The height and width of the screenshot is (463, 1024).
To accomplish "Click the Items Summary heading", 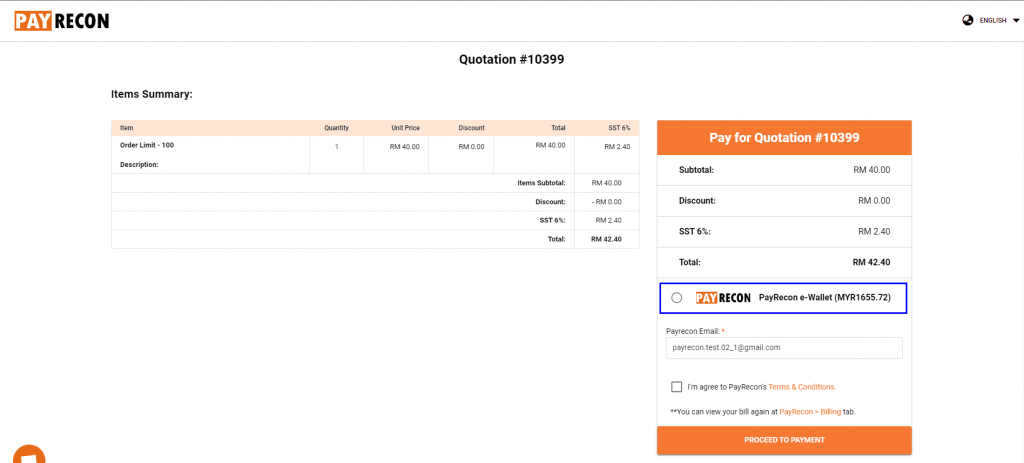I will point(152,94).
